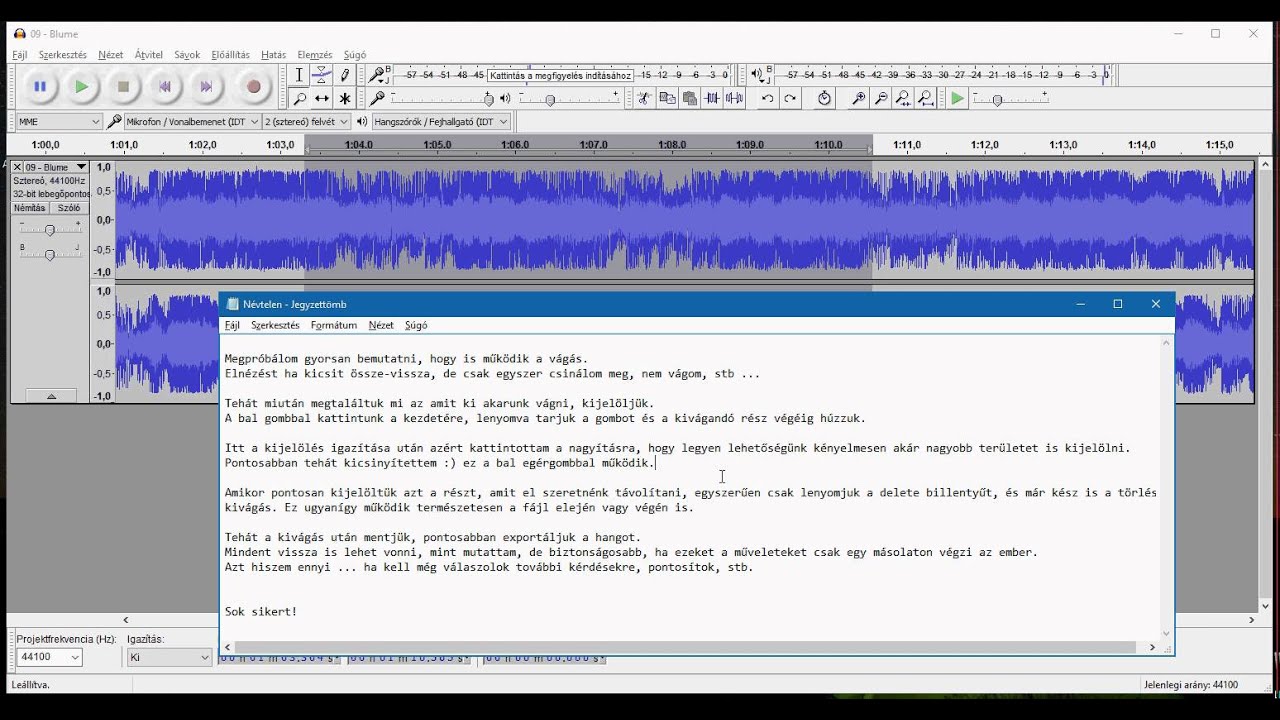1280x720 pixels.
Task: Click Notepad vertical scrollbar down arrow
Action: tap(1166, 633)
